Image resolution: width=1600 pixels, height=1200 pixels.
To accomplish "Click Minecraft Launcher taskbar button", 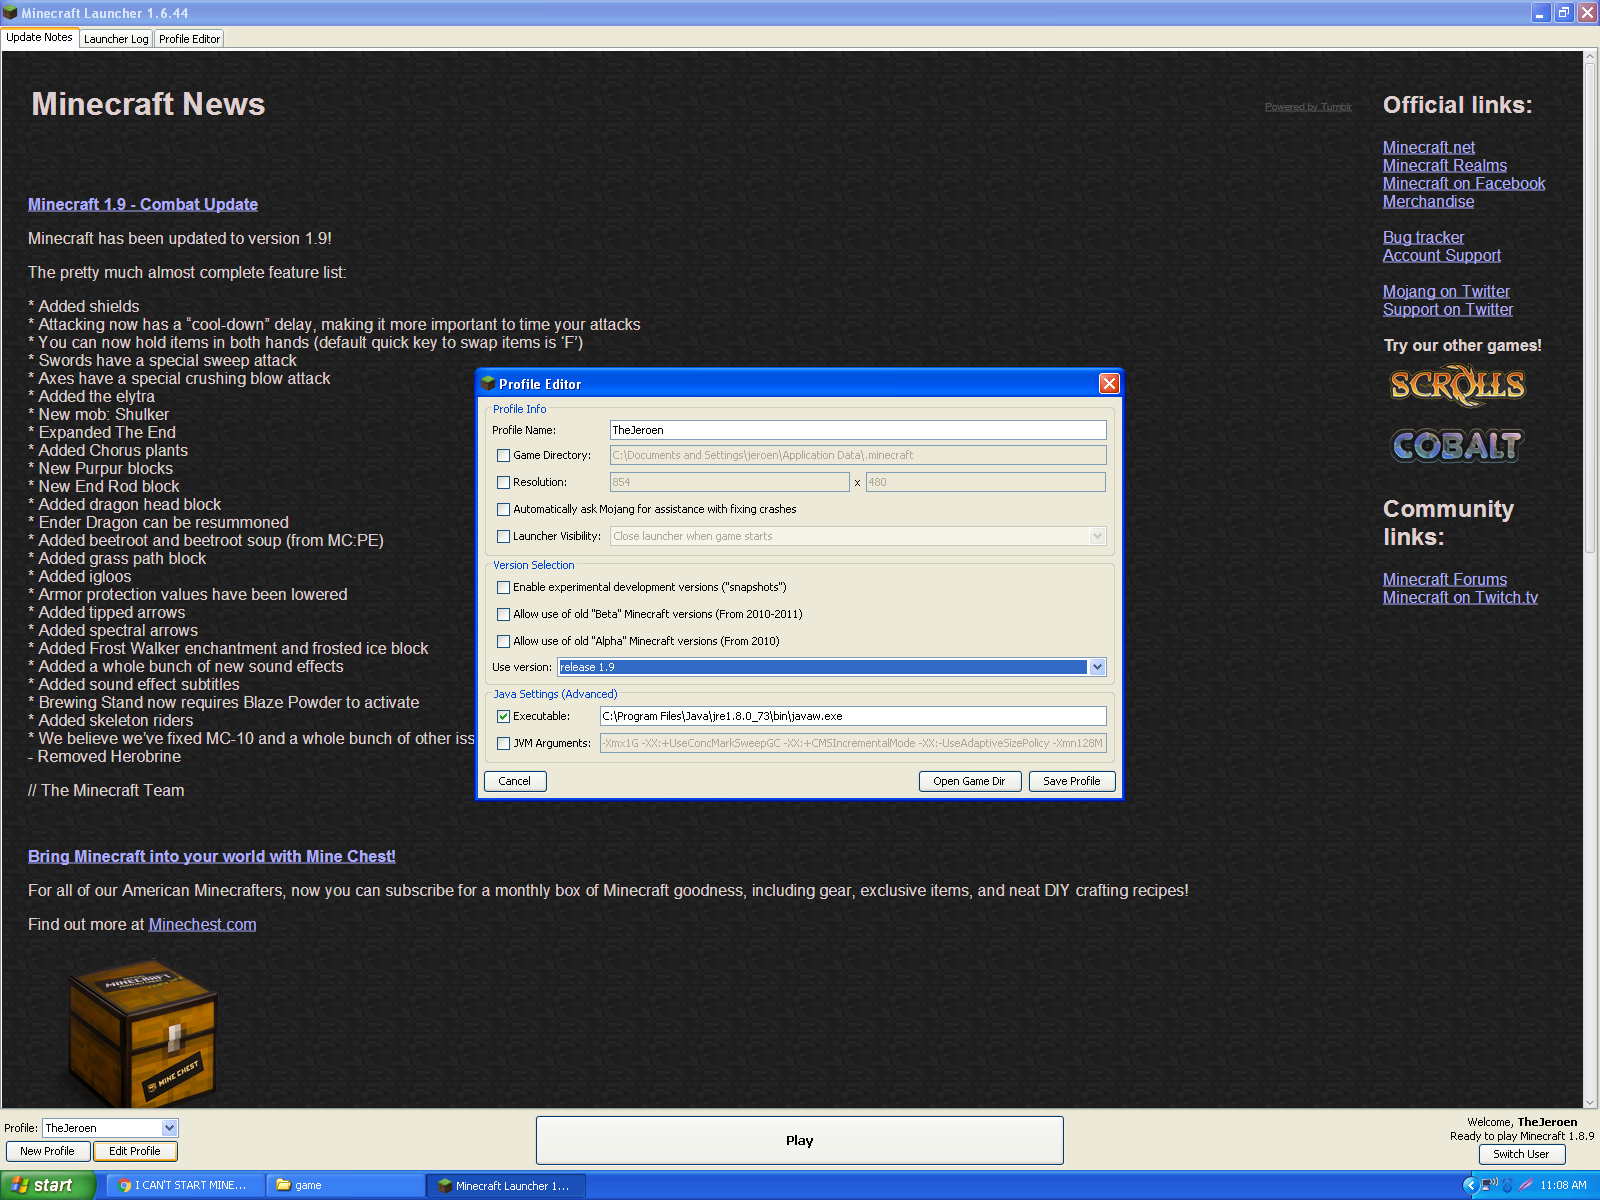I will pyautogui.click(x=507, y=1185).
